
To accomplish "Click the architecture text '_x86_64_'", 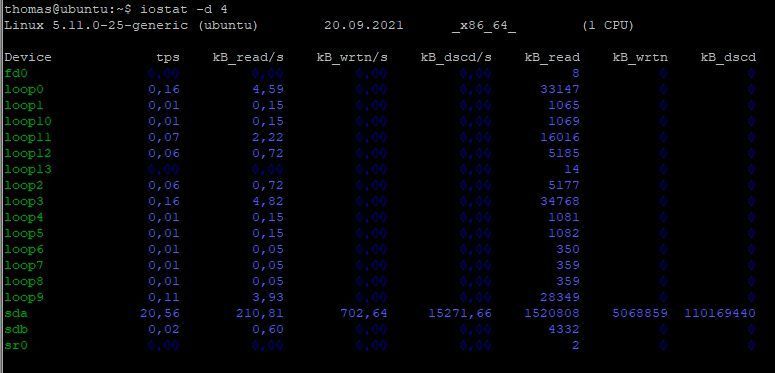I will point(484,26).
